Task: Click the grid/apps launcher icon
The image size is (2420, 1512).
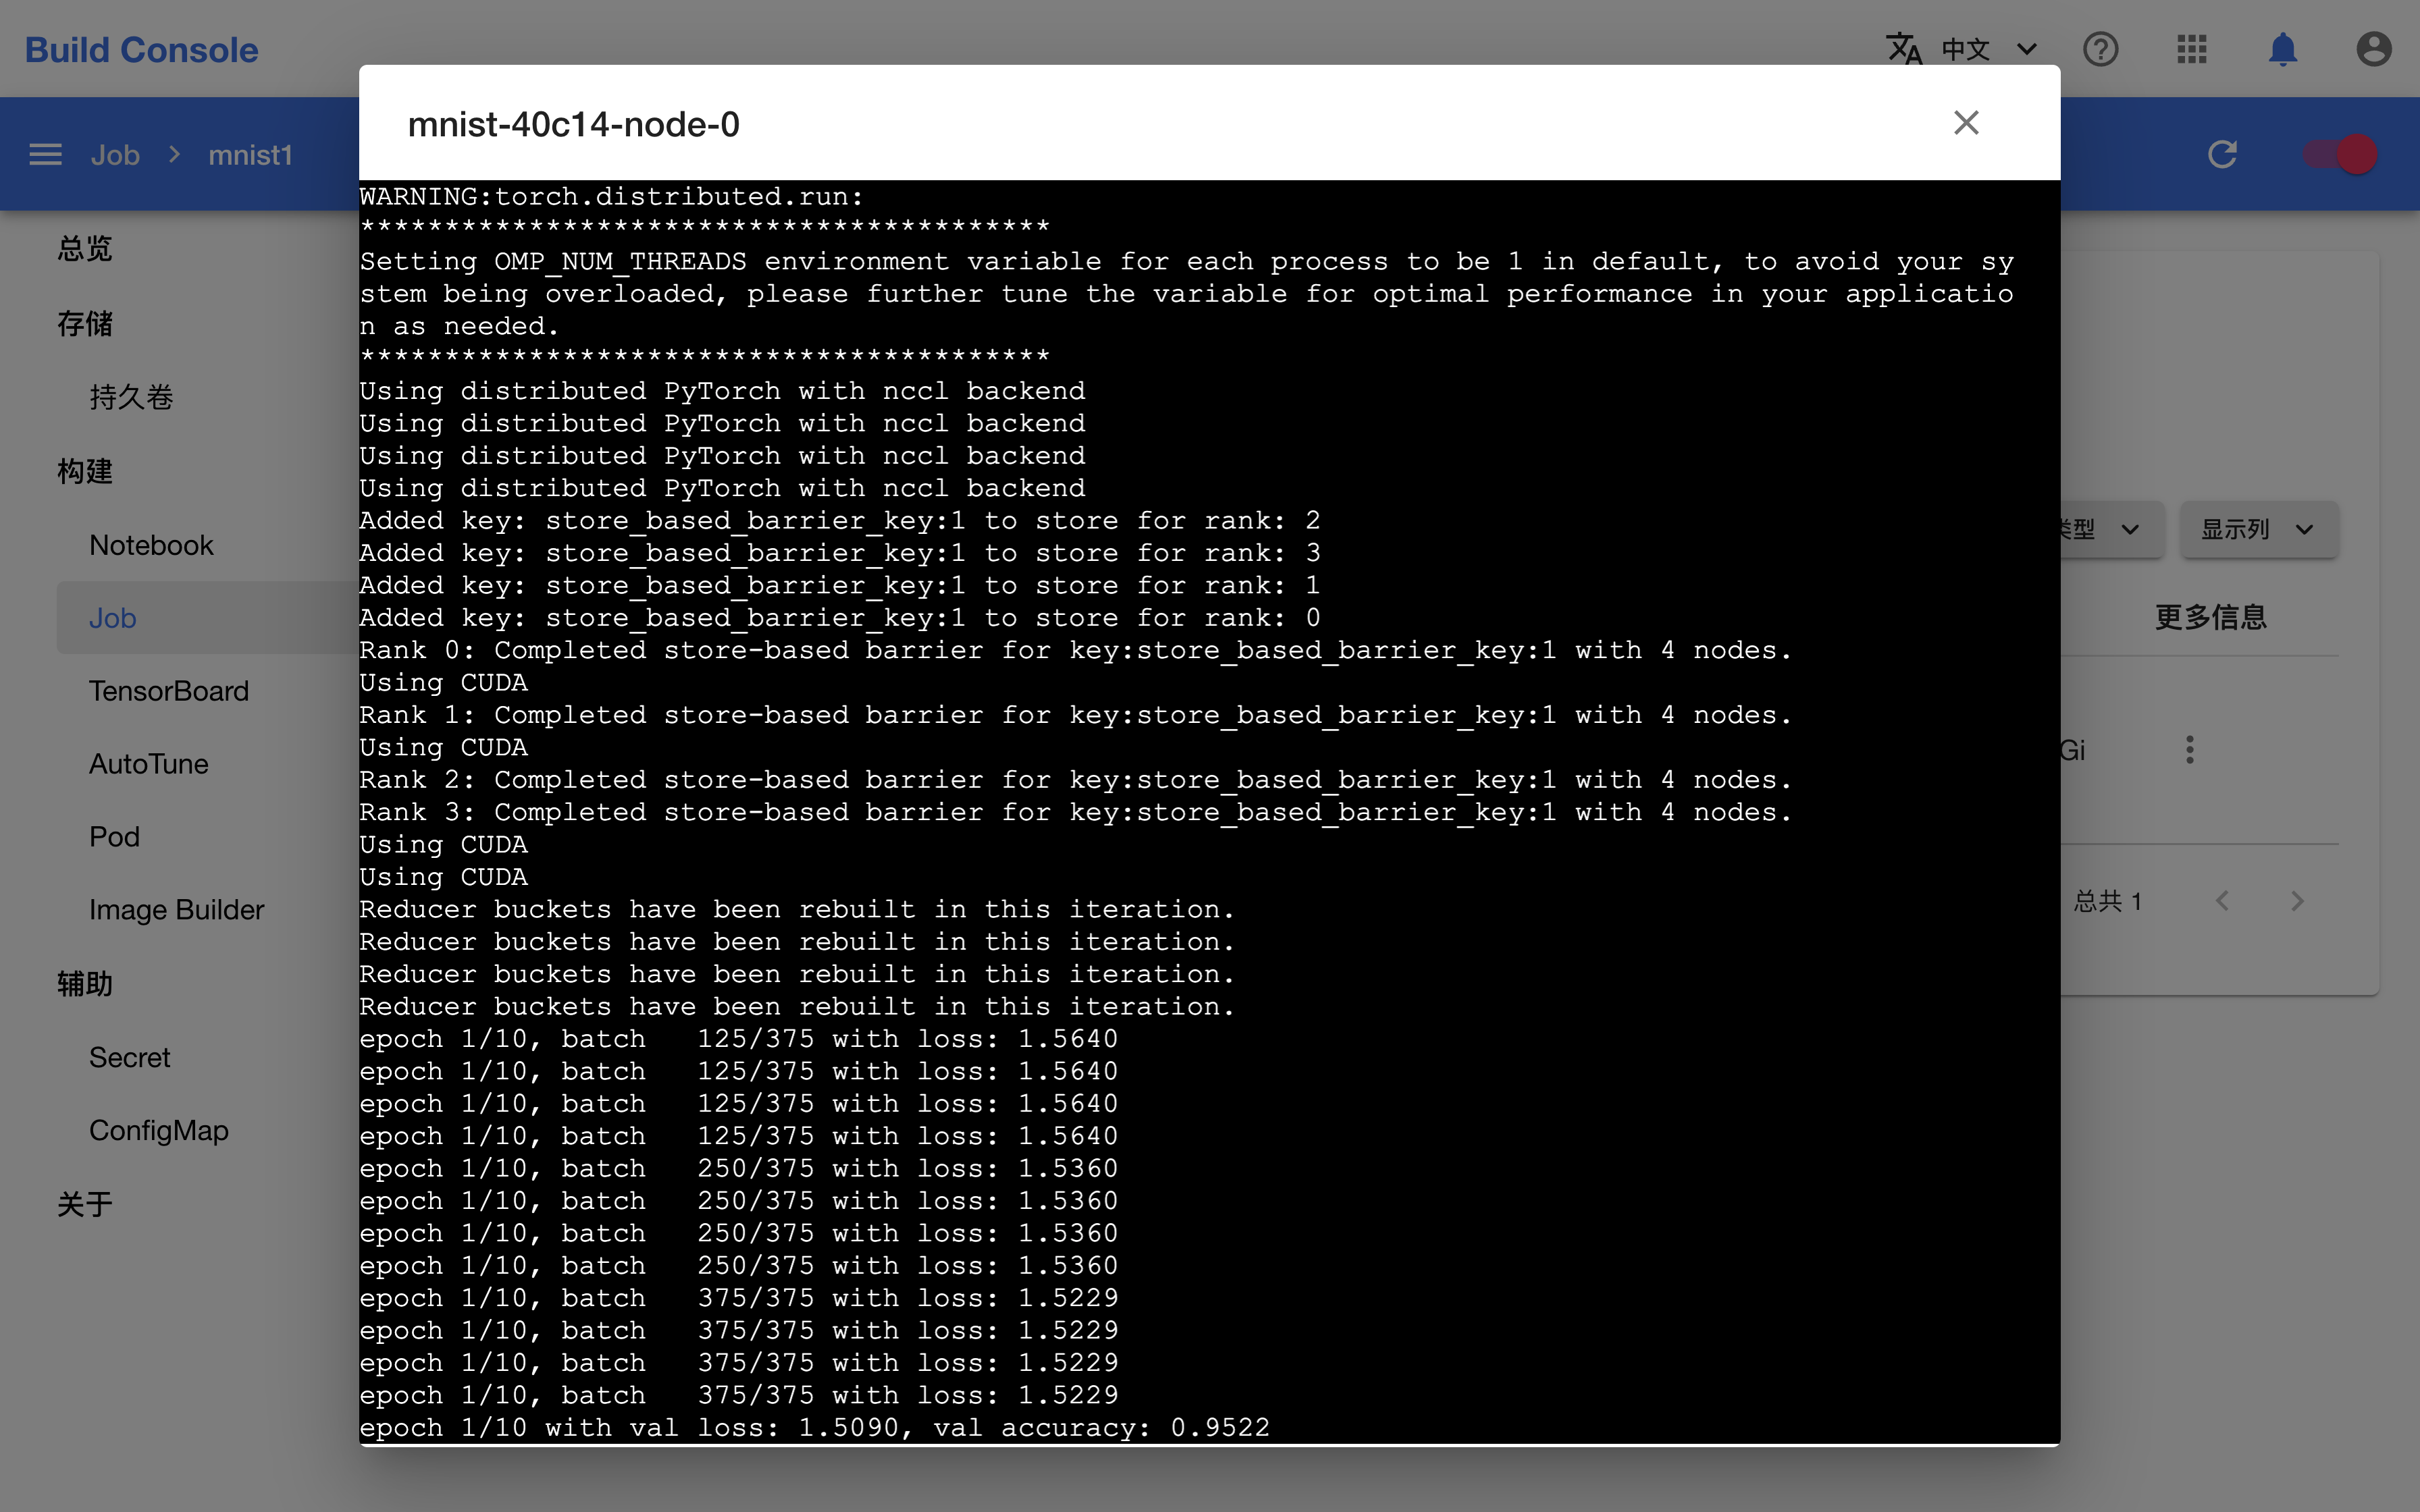Action: click(2192, 47)
